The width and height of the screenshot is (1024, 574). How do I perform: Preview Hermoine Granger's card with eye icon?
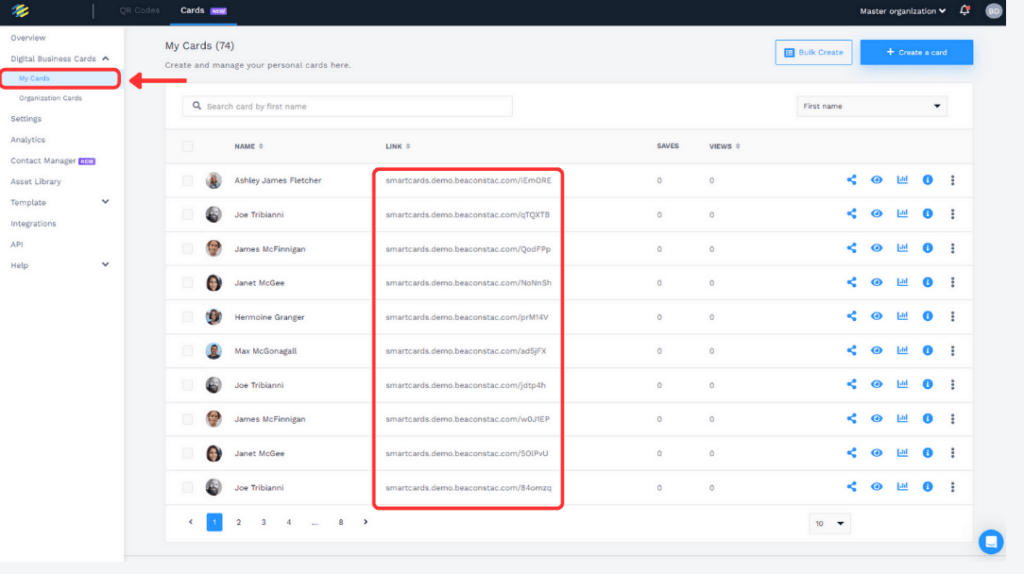[876, 316]
